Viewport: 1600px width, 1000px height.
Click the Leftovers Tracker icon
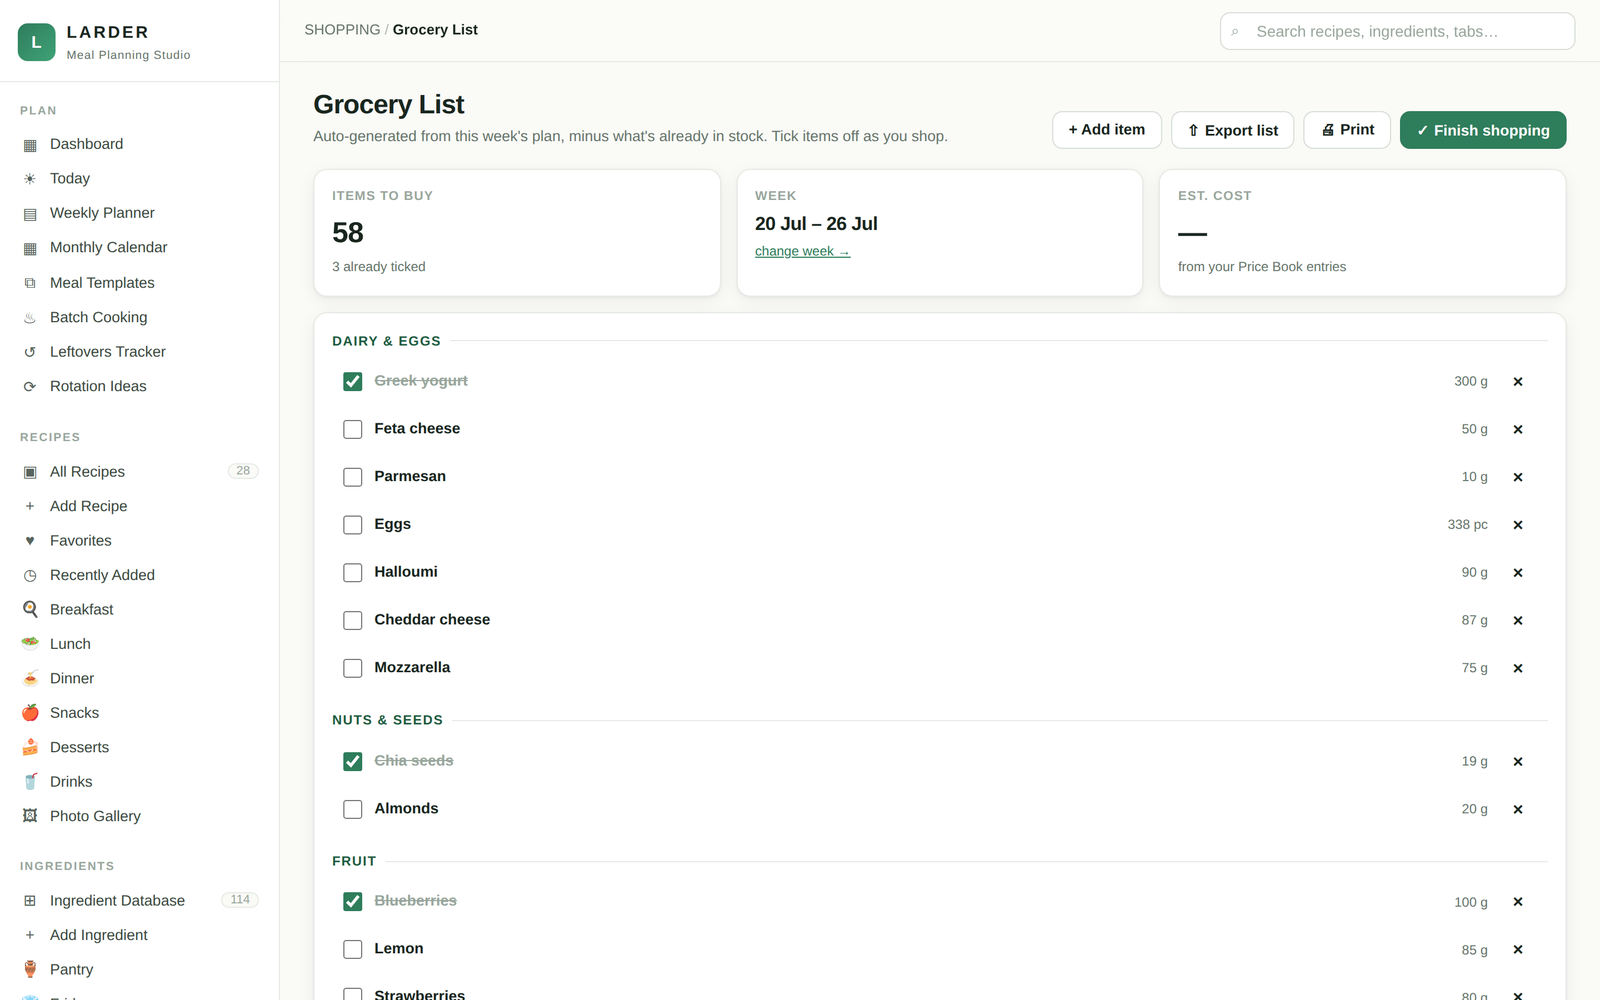[x=30, y=352]
